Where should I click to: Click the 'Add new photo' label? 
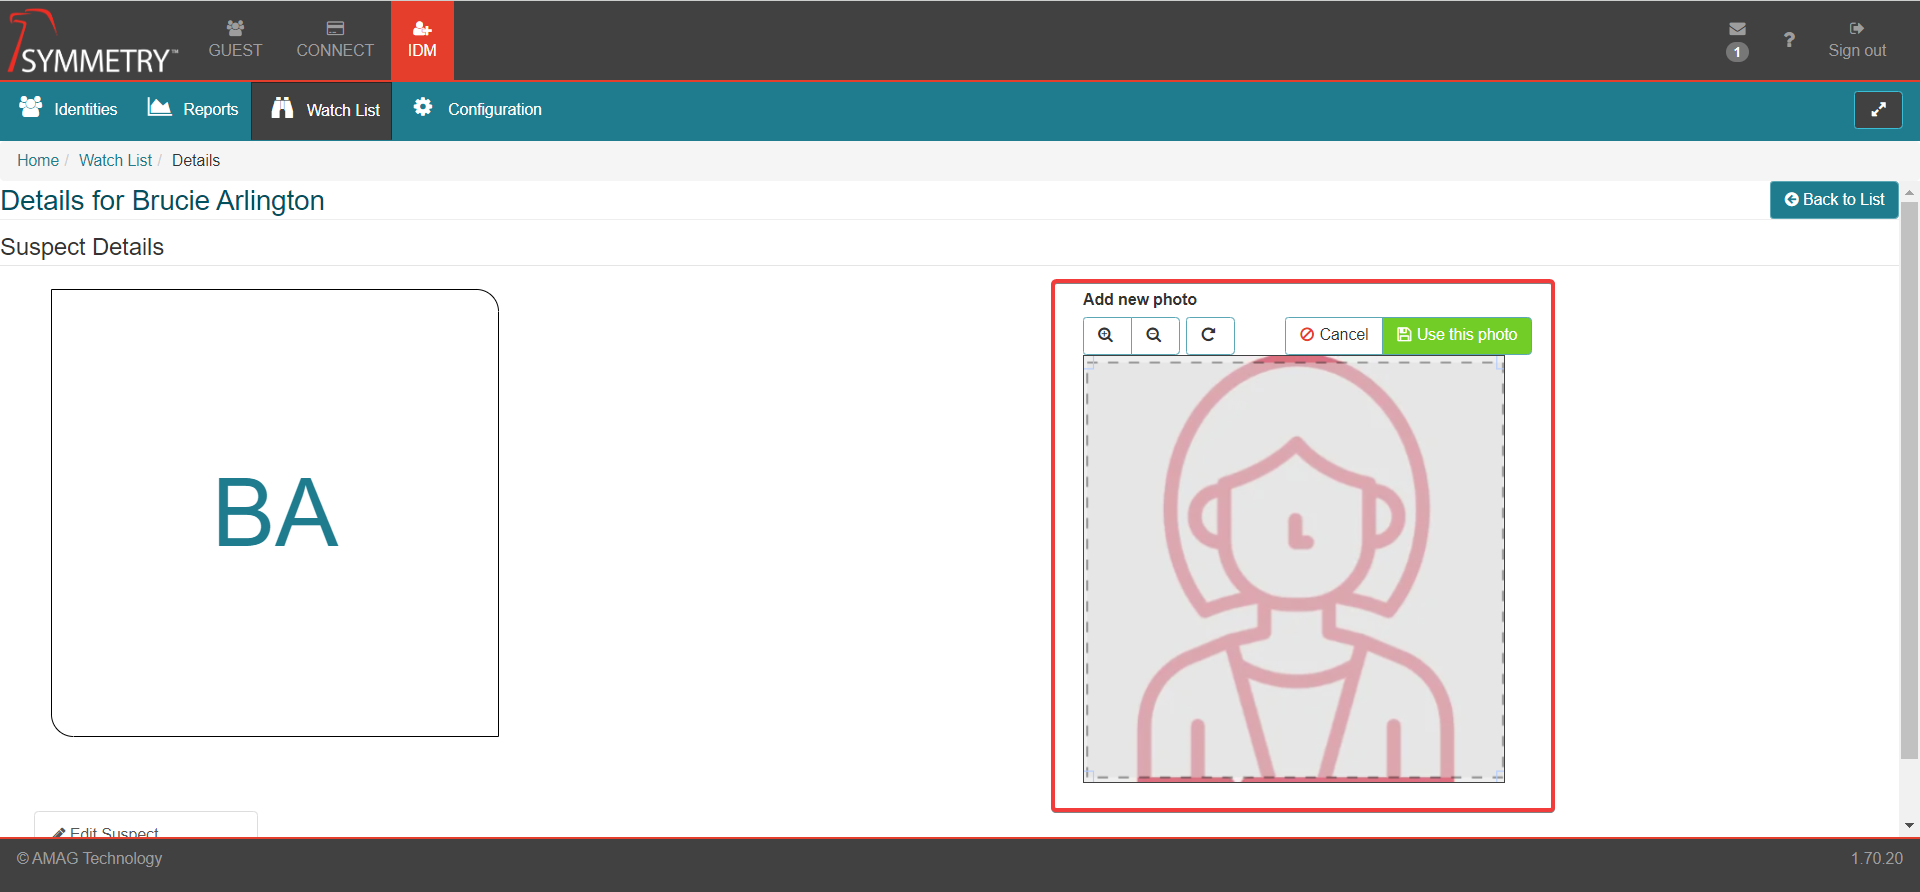[x=1140, y=299]
